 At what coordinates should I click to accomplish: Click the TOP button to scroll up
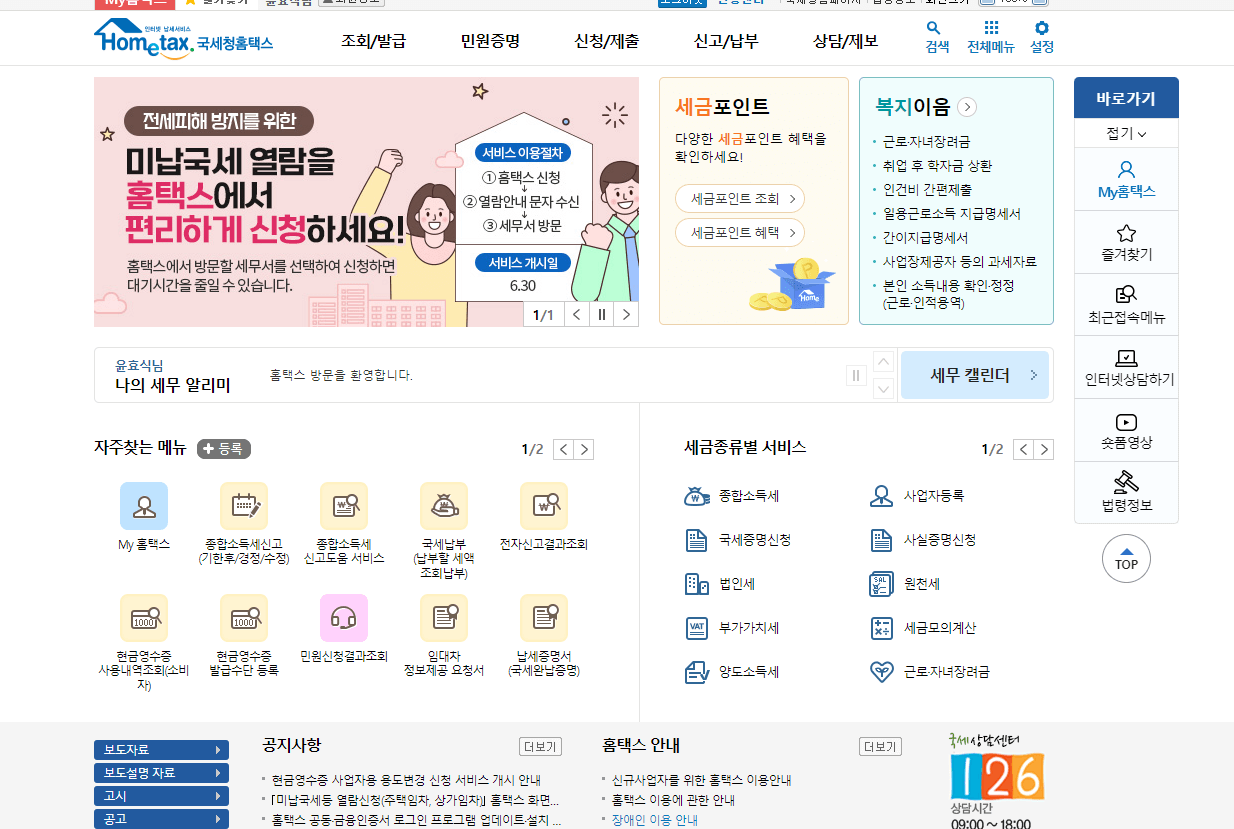(1126, 559)
